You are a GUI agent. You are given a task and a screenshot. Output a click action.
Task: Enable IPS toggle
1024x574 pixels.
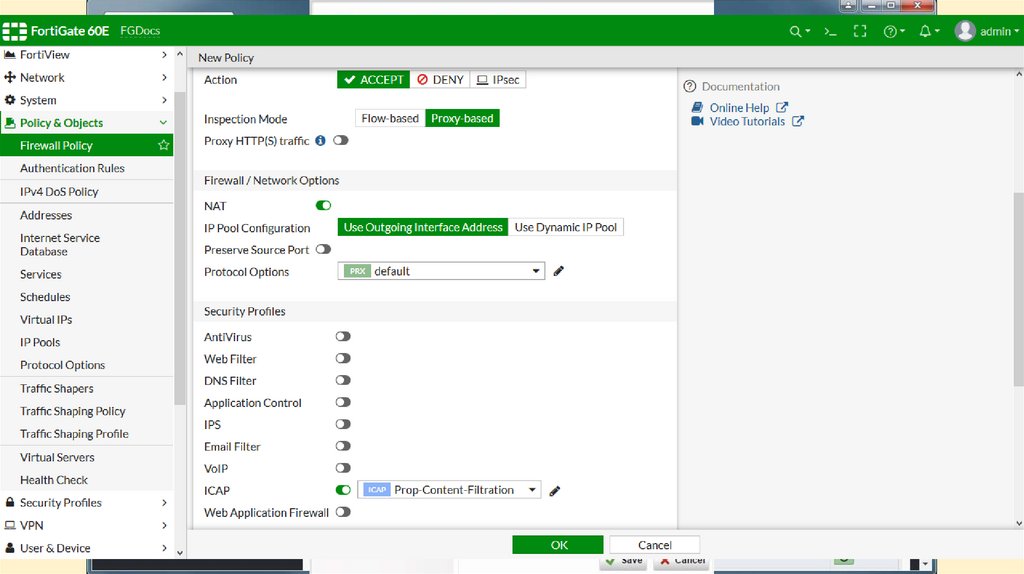click(x=343, y=424)
